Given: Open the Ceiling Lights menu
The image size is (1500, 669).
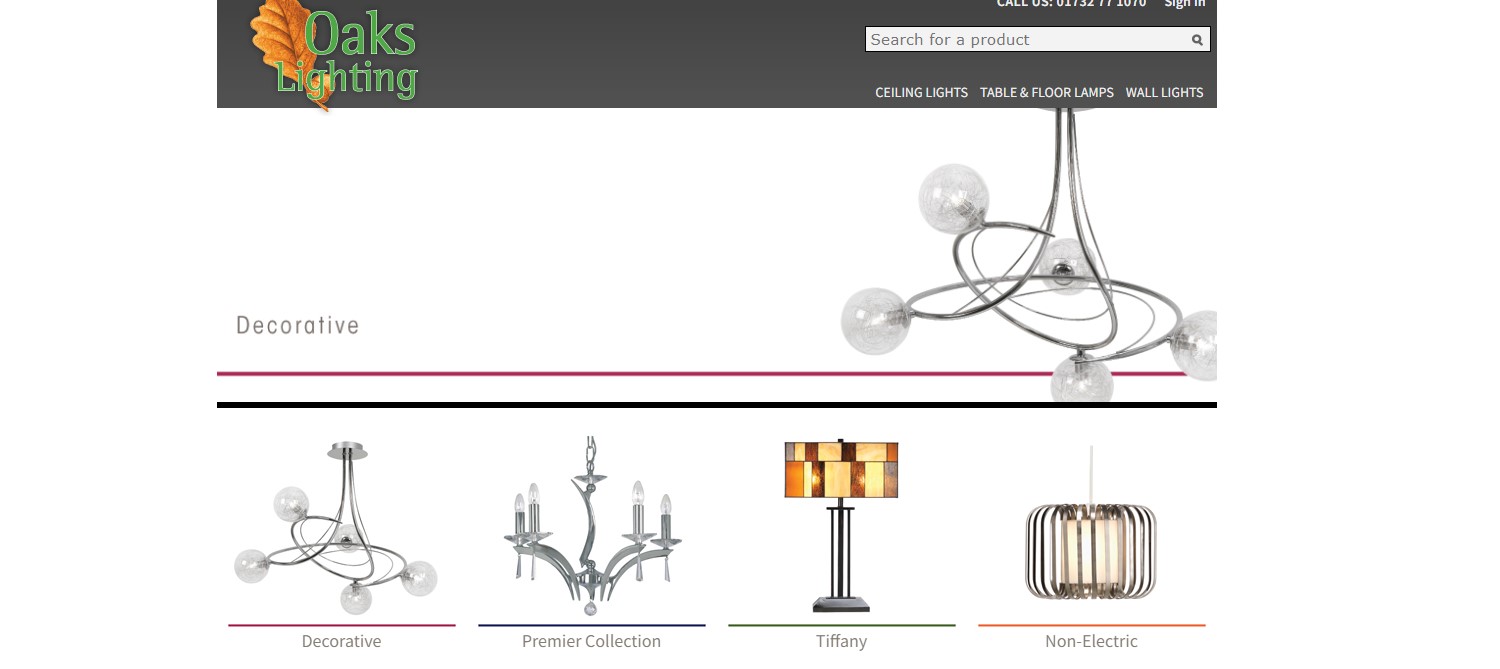Looking at the screenshot, I should pyautogui.click(x=921, y=92).
